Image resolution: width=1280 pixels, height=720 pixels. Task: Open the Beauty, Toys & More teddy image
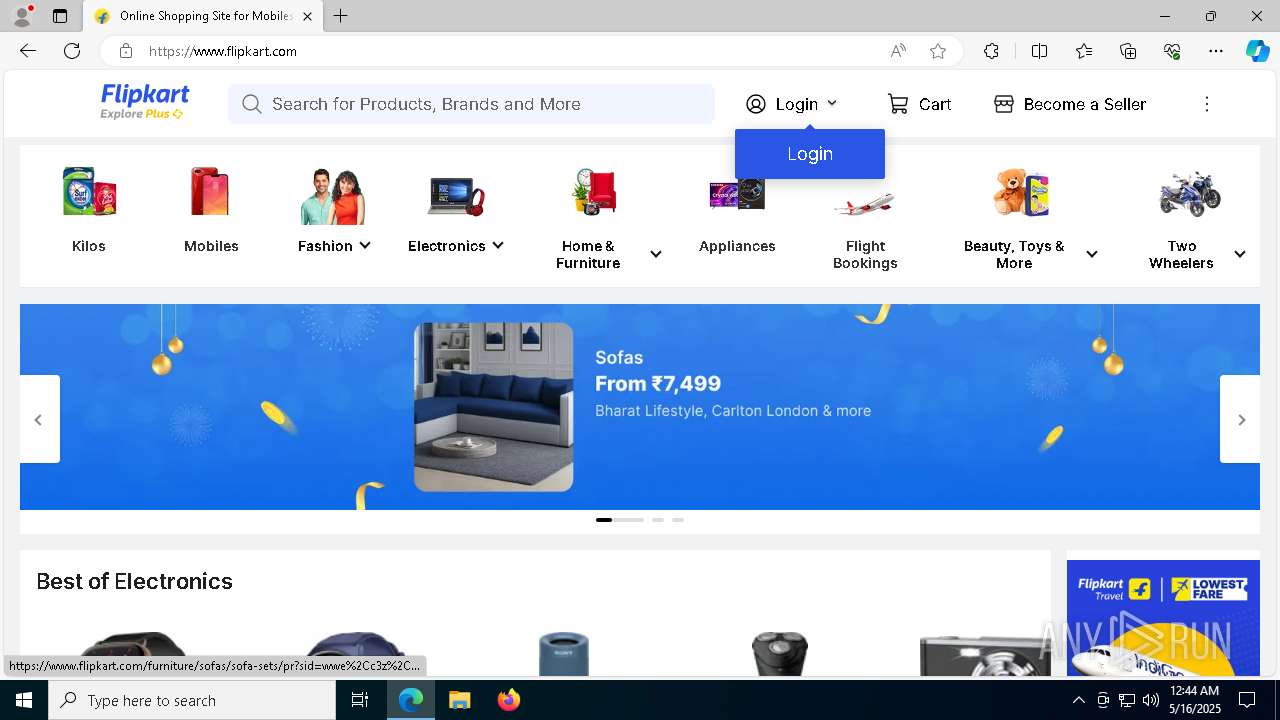[x=1021, y=192]
